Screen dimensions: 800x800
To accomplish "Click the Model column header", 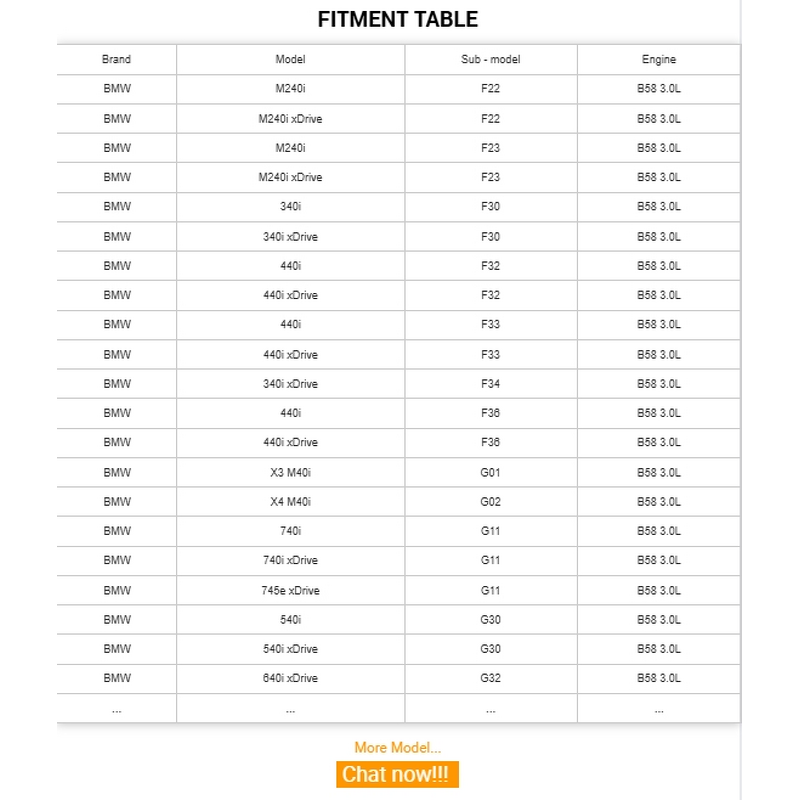I will (290, 60).
